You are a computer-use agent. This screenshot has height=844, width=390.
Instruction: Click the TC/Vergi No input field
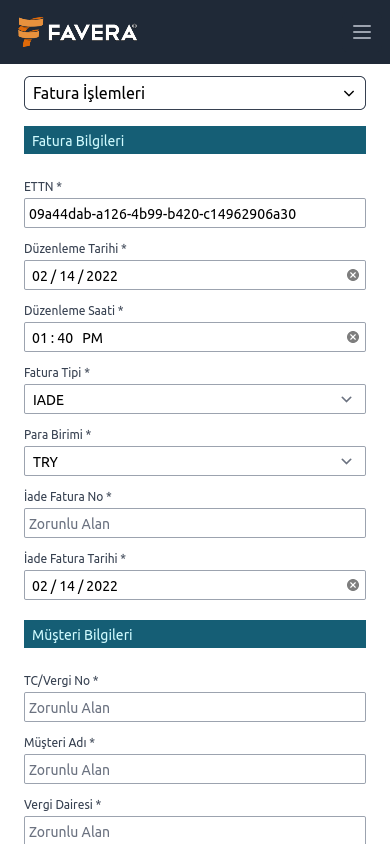(195, 707)
